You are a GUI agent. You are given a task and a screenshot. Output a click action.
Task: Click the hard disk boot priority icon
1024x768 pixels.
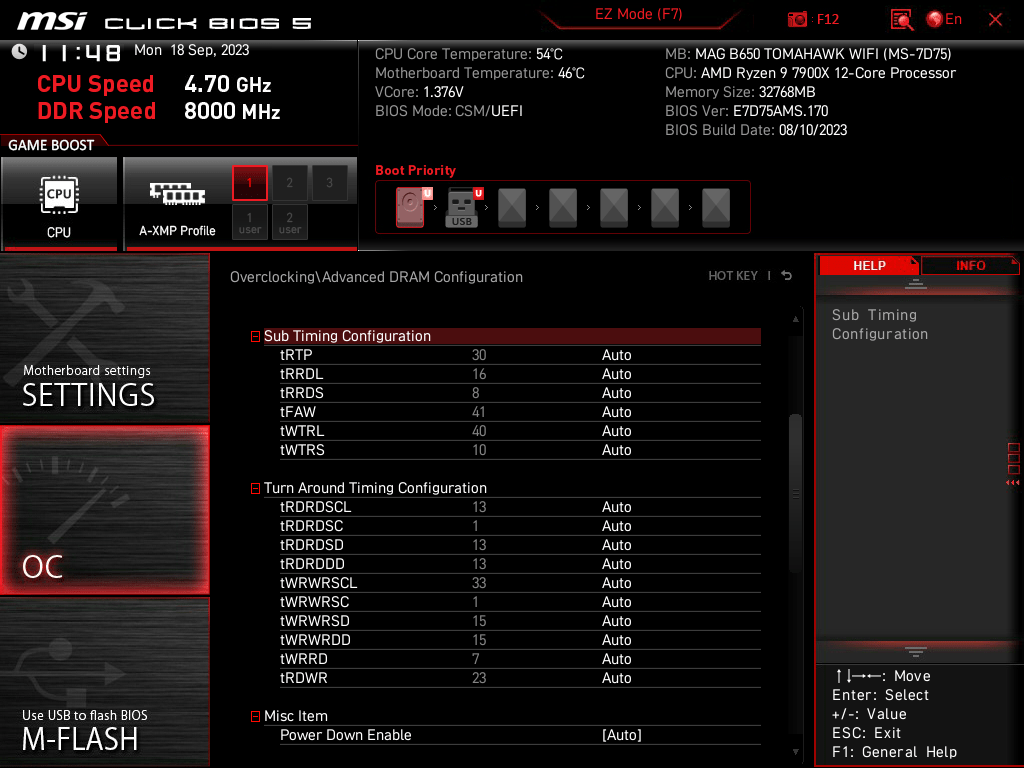point(411,207)
